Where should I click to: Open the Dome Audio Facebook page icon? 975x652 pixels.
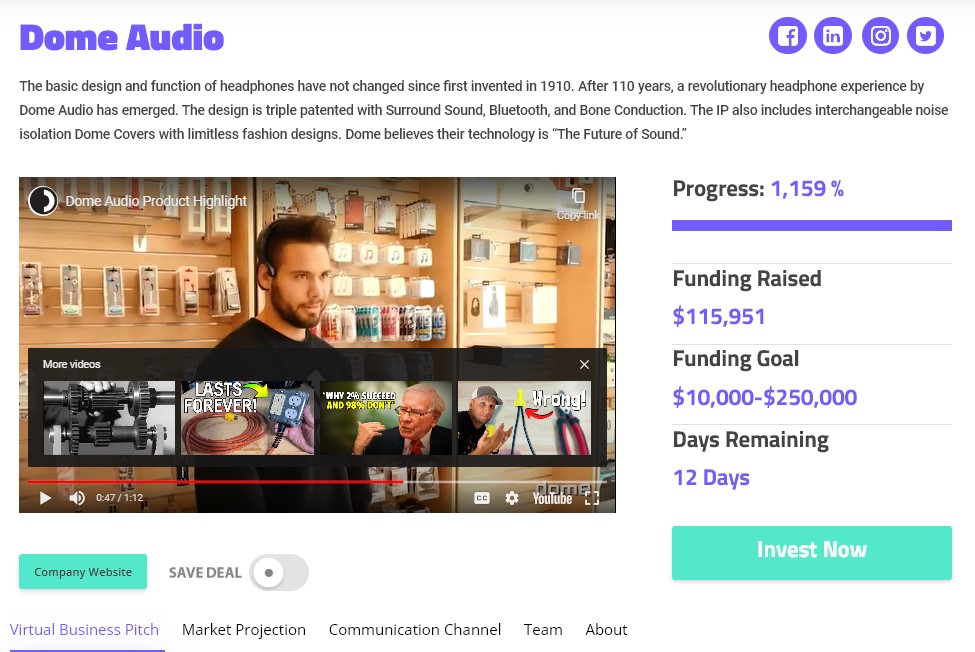coord(787,35)
